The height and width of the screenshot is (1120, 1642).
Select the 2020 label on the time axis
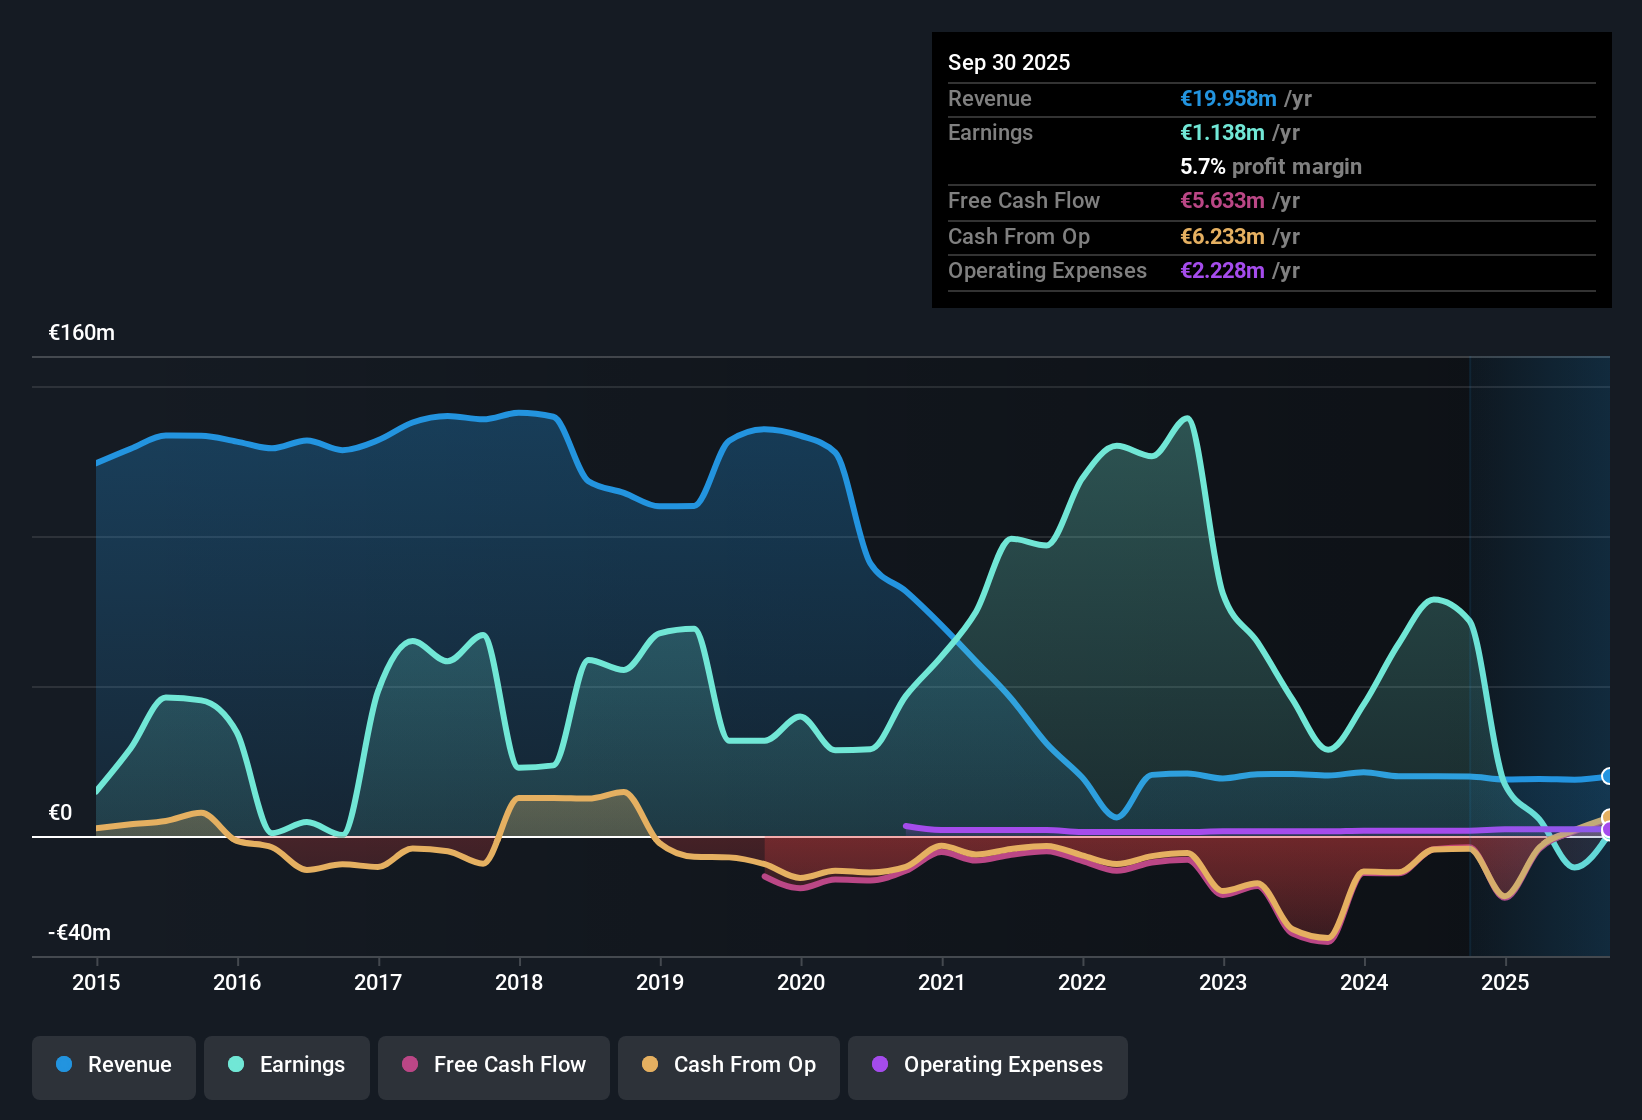801,982
